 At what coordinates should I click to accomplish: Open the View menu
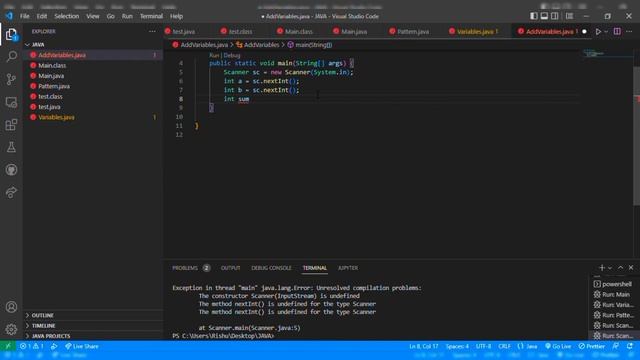click(x=93, y=16)
